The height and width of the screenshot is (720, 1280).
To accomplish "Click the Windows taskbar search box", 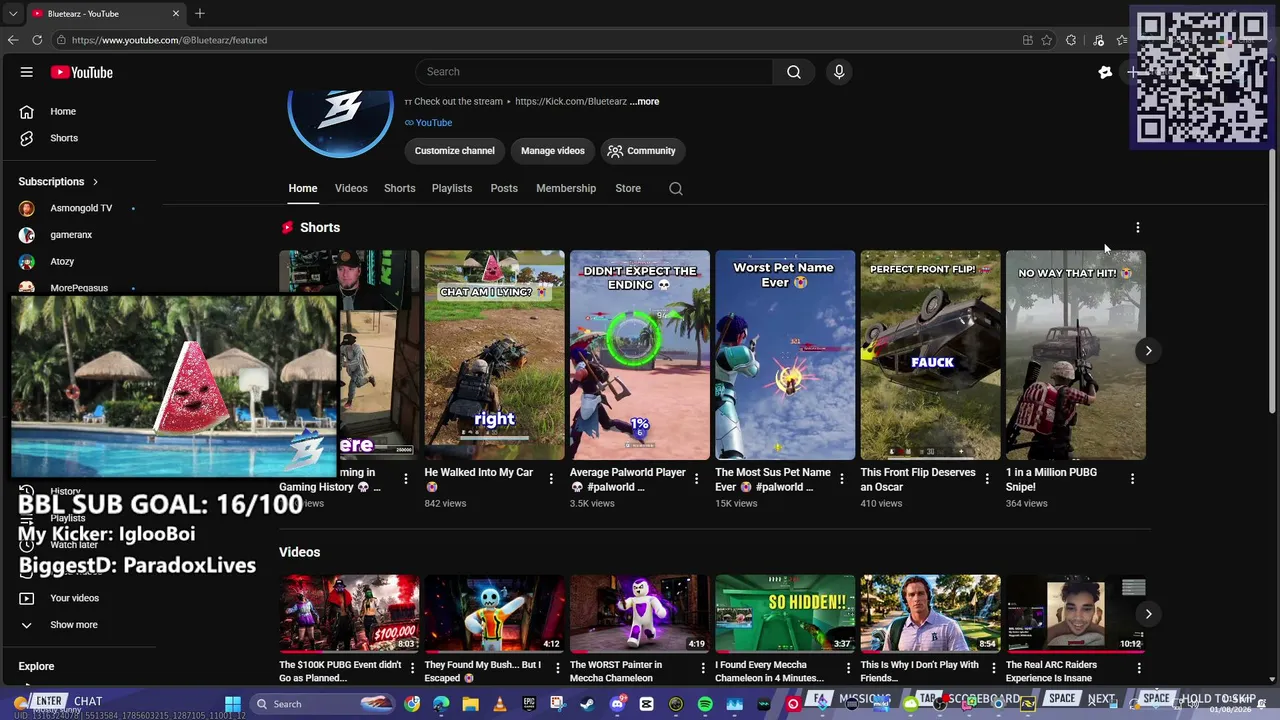I will coord(321,704).
